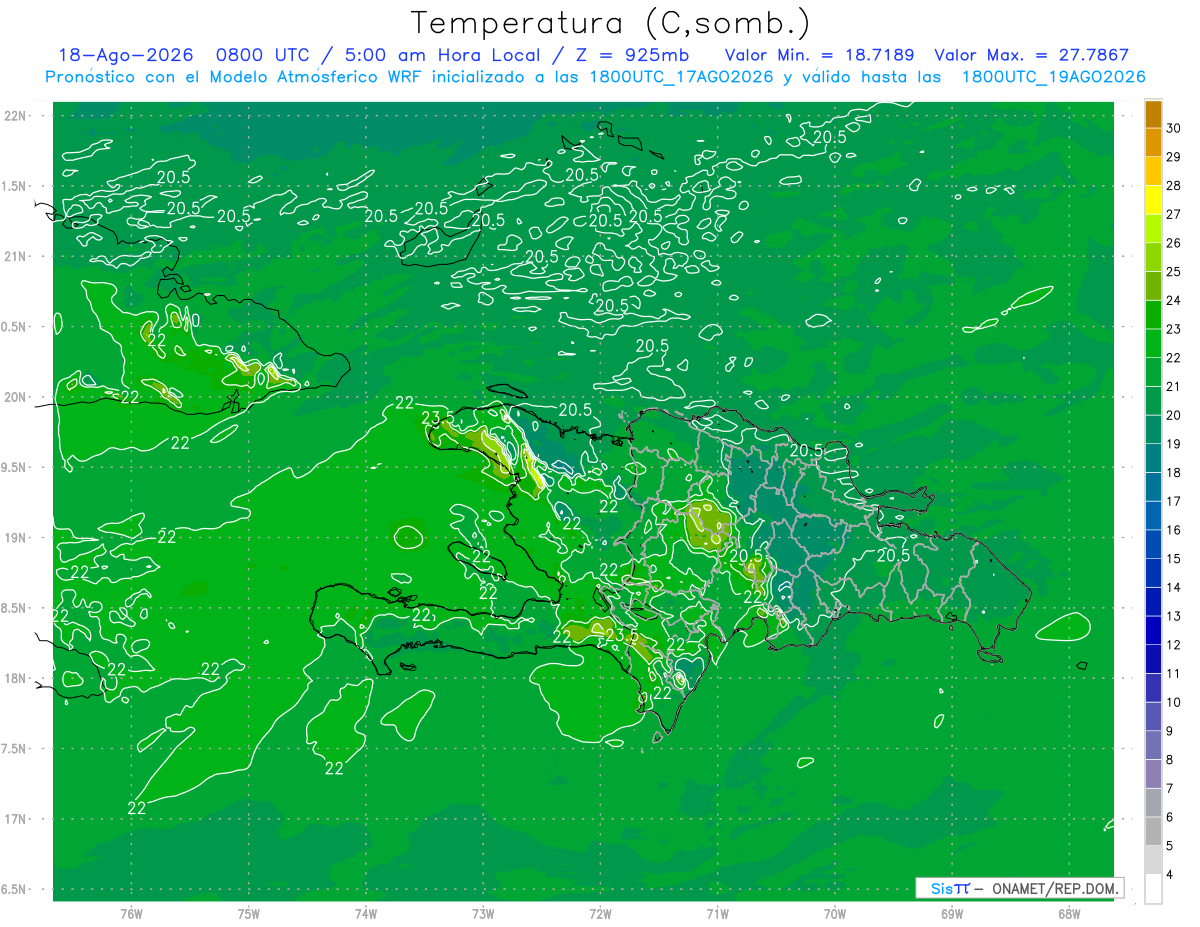This screenshot has height=927, width=1200.
Task: Click the teal swatch between 18 and 19
Action: [1153, 459]
